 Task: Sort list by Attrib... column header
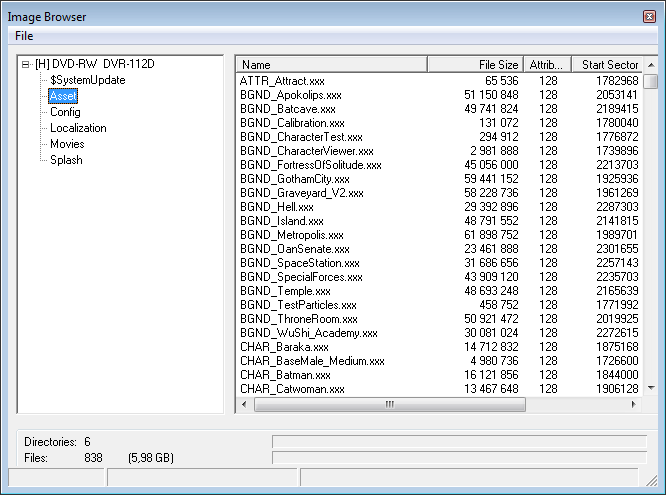tap(547, 65)
